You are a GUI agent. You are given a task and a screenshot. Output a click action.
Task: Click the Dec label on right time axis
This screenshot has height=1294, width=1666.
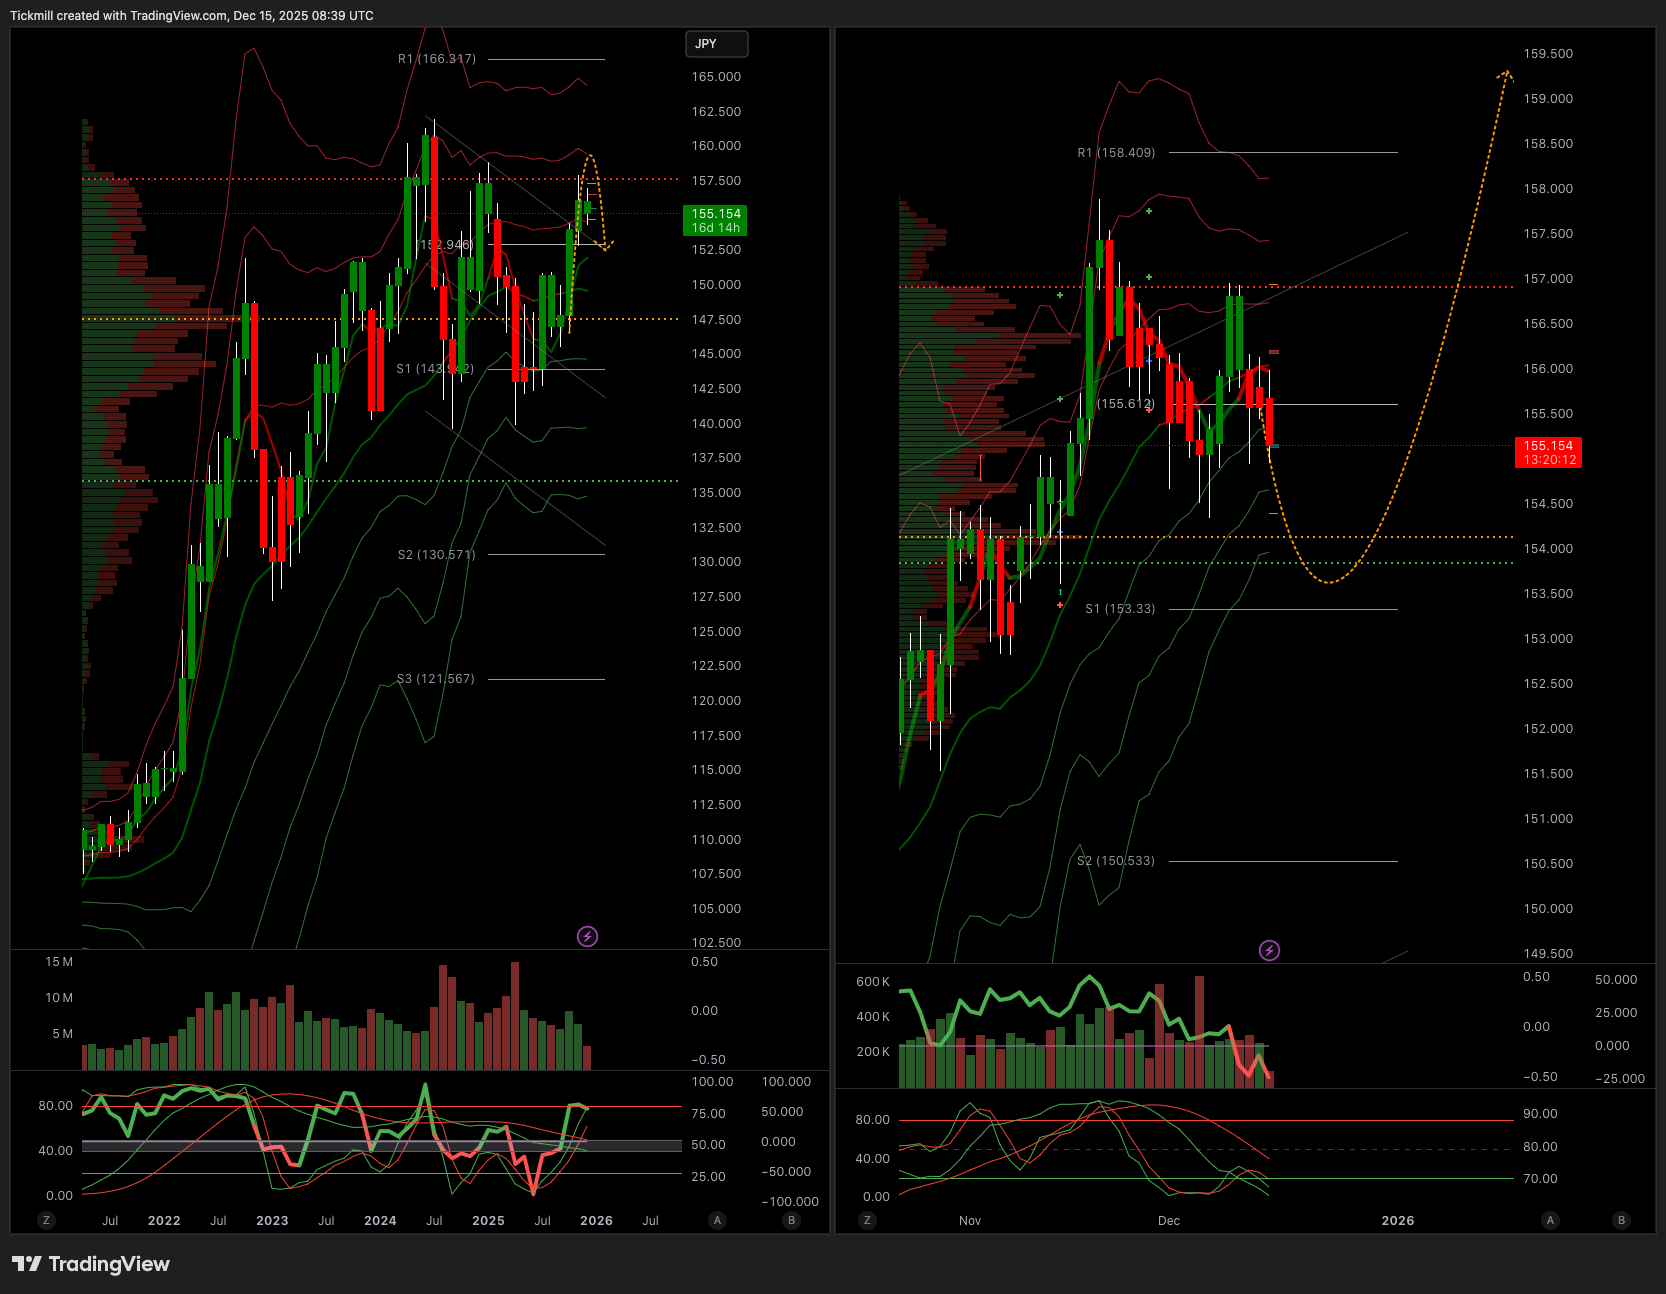[x=1168, y=1221]
